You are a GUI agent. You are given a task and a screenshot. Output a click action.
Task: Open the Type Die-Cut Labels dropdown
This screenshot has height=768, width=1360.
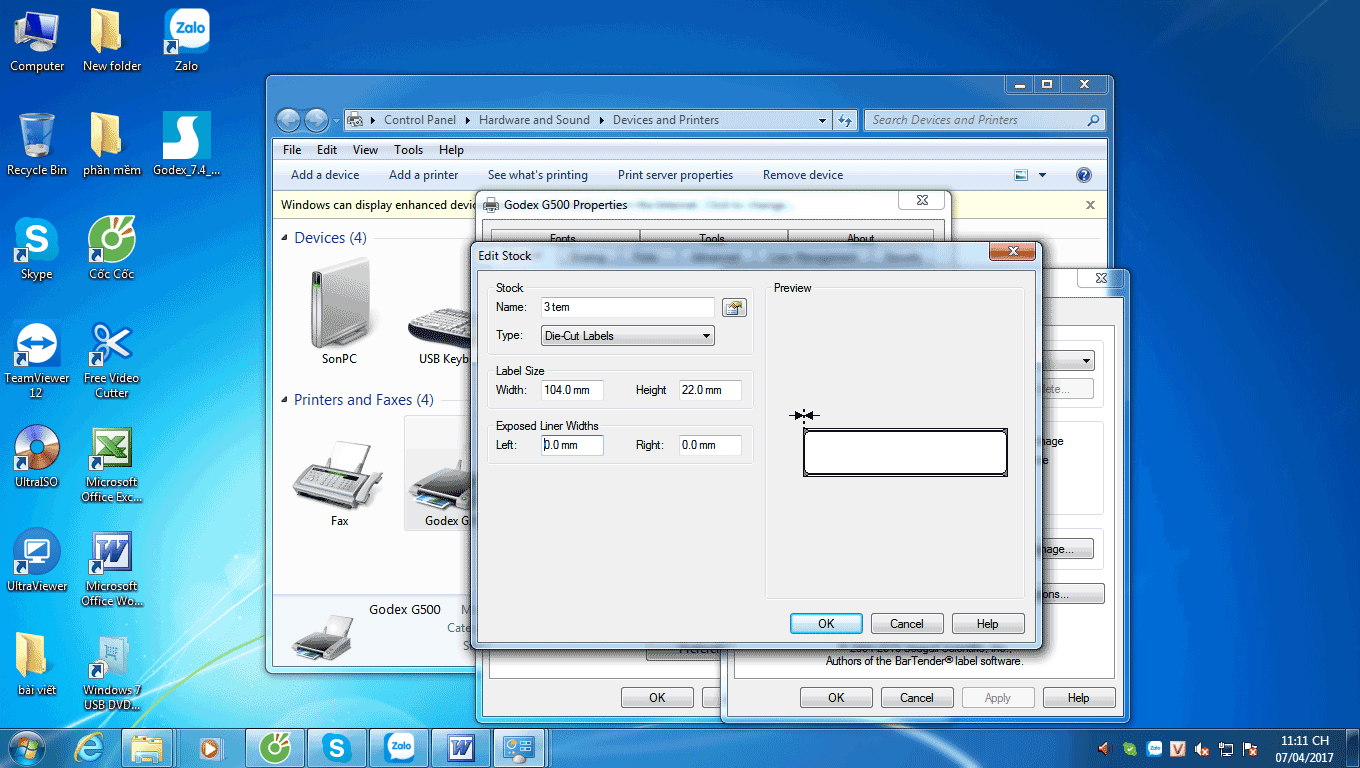point(628,336)
